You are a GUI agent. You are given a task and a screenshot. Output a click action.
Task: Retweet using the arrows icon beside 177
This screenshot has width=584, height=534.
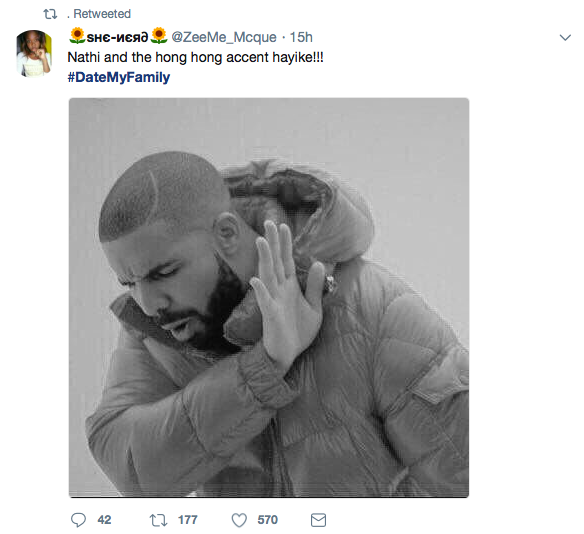(158, 520)
